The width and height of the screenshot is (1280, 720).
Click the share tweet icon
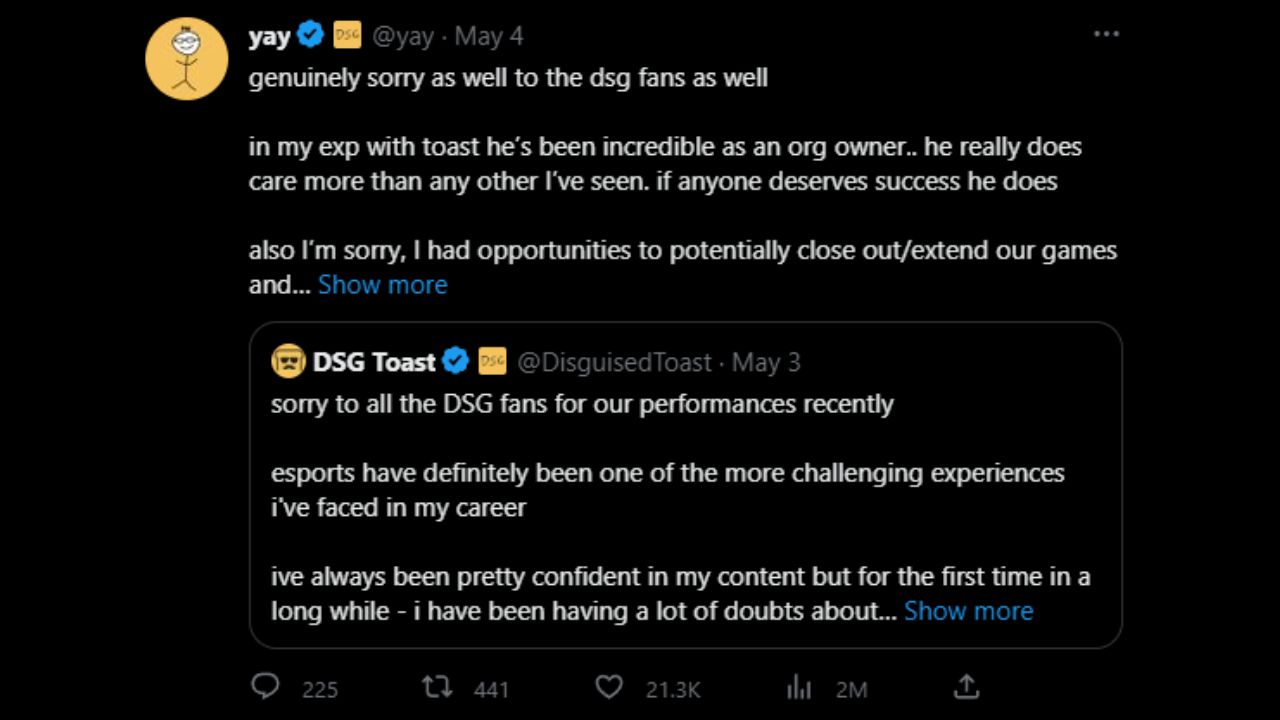pos(966,687)
